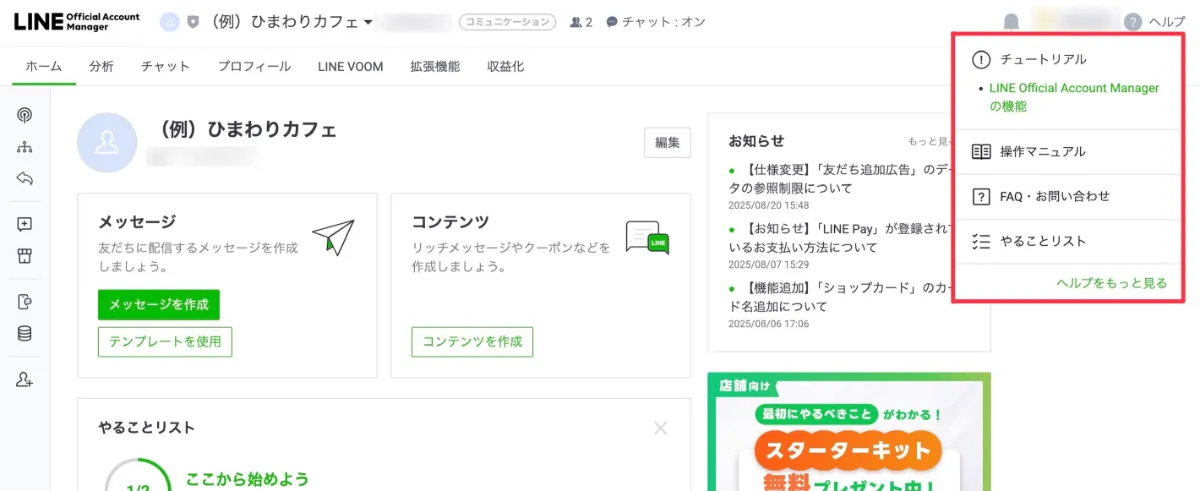Screen dimensions: 1200x491
Task: Open LINE Official Account Manager の機能 link
Action: click(1074, 97)
